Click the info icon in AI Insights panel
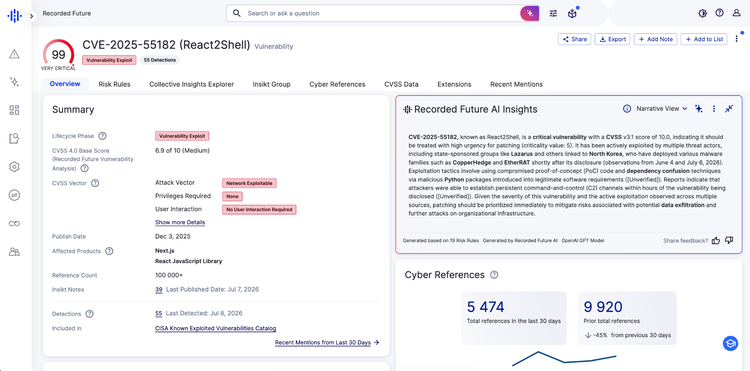This screenshot has width=750, height=371. click(627, 109)
